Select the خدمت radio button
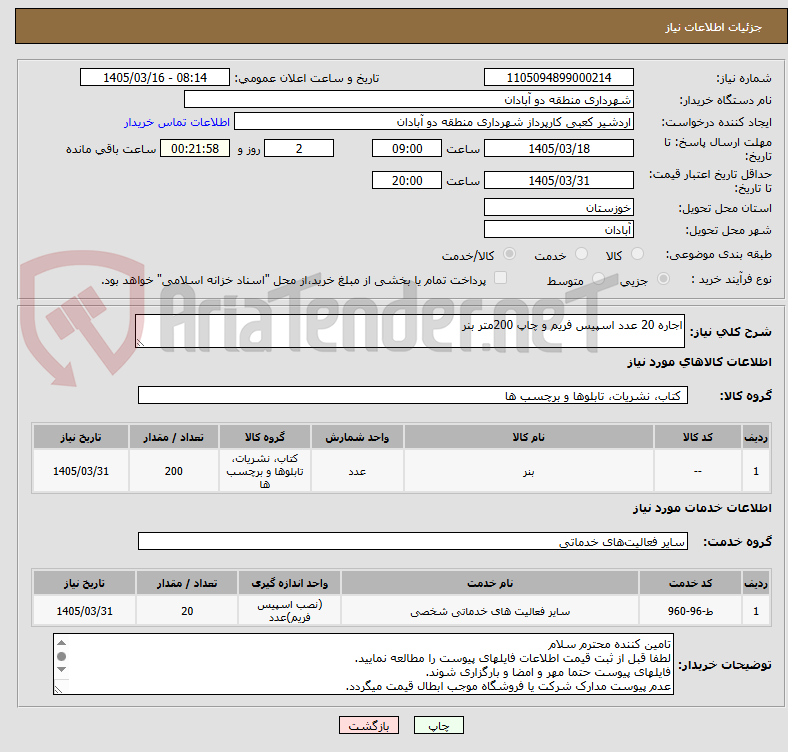 point(581,254)
